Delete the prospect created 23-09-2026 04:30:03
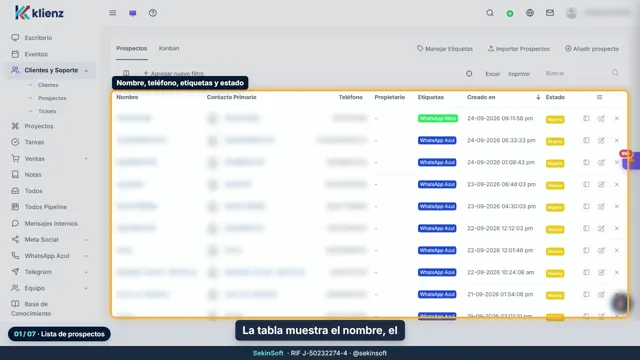Viewport: 640px width, 360px height. coord(617,207)
